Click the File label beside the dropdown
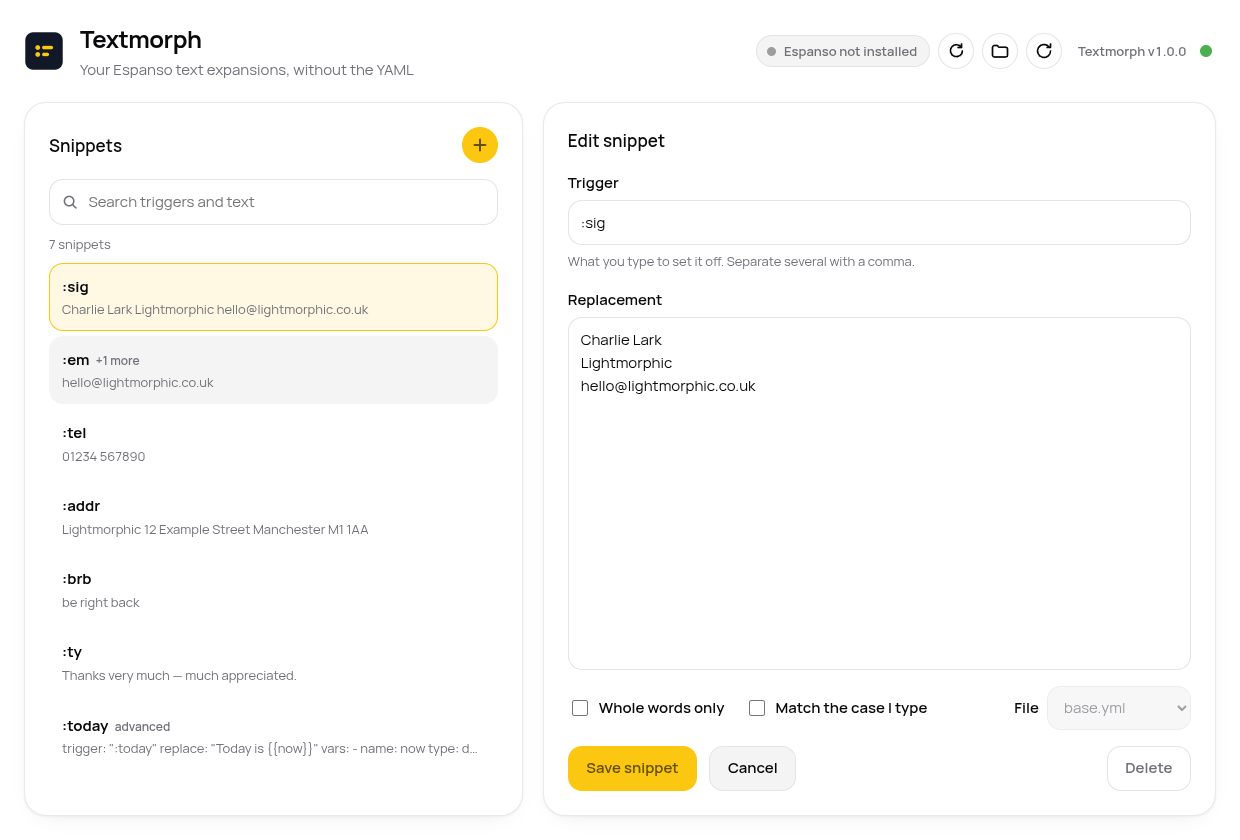This screenshot has width=1240, height=840. [x=1026, y=708]
